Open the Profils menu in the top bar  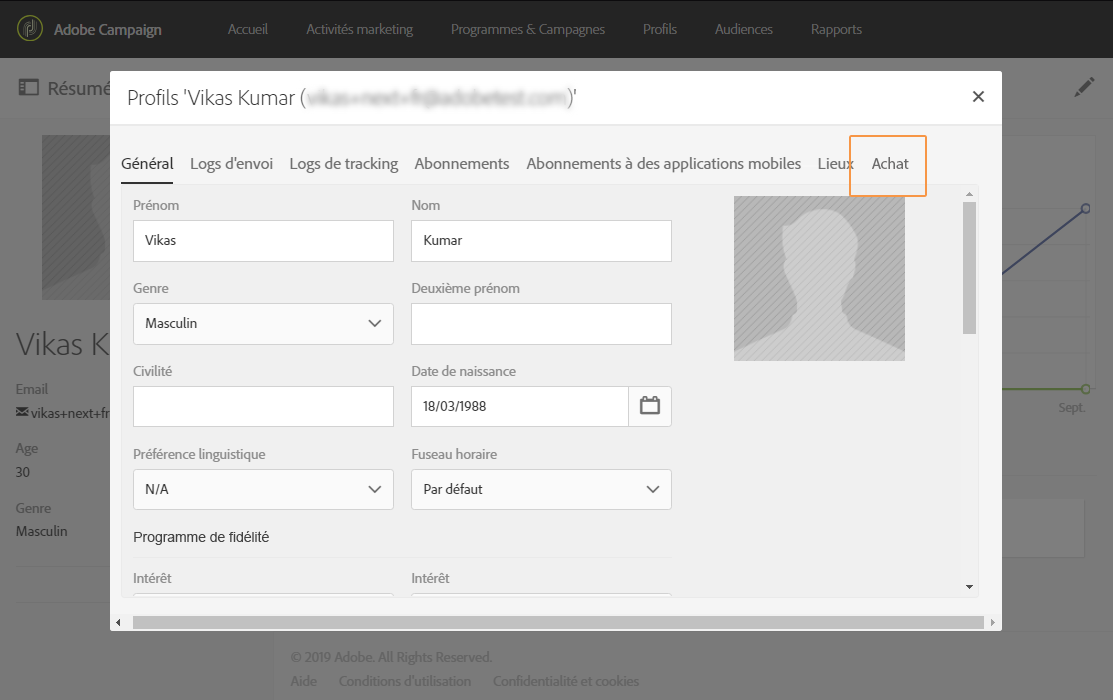[x=660, y=30]
